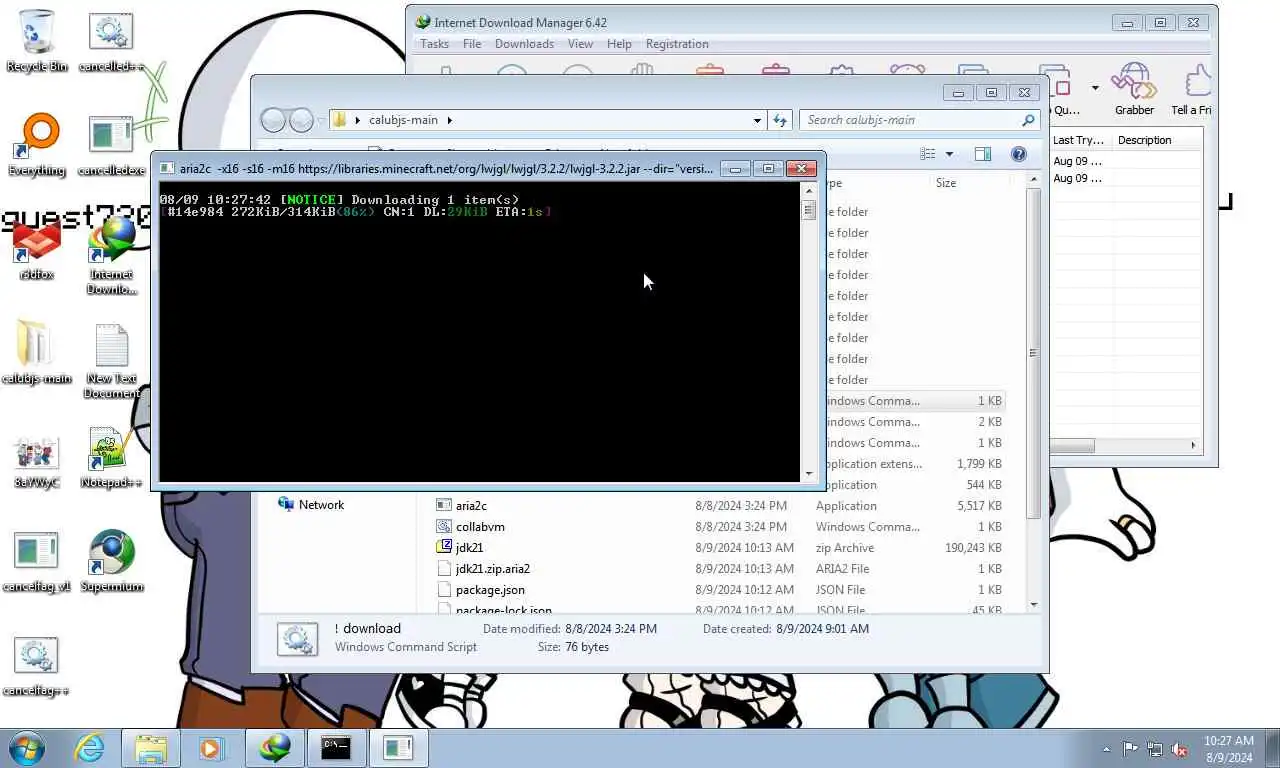
Task: Click the Action Center flag in the tray
Action: [1130, 749]
